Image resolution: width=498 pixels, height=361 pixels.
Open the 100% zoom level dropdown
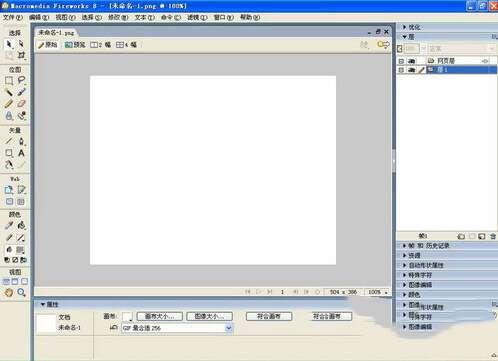(386, 292)
